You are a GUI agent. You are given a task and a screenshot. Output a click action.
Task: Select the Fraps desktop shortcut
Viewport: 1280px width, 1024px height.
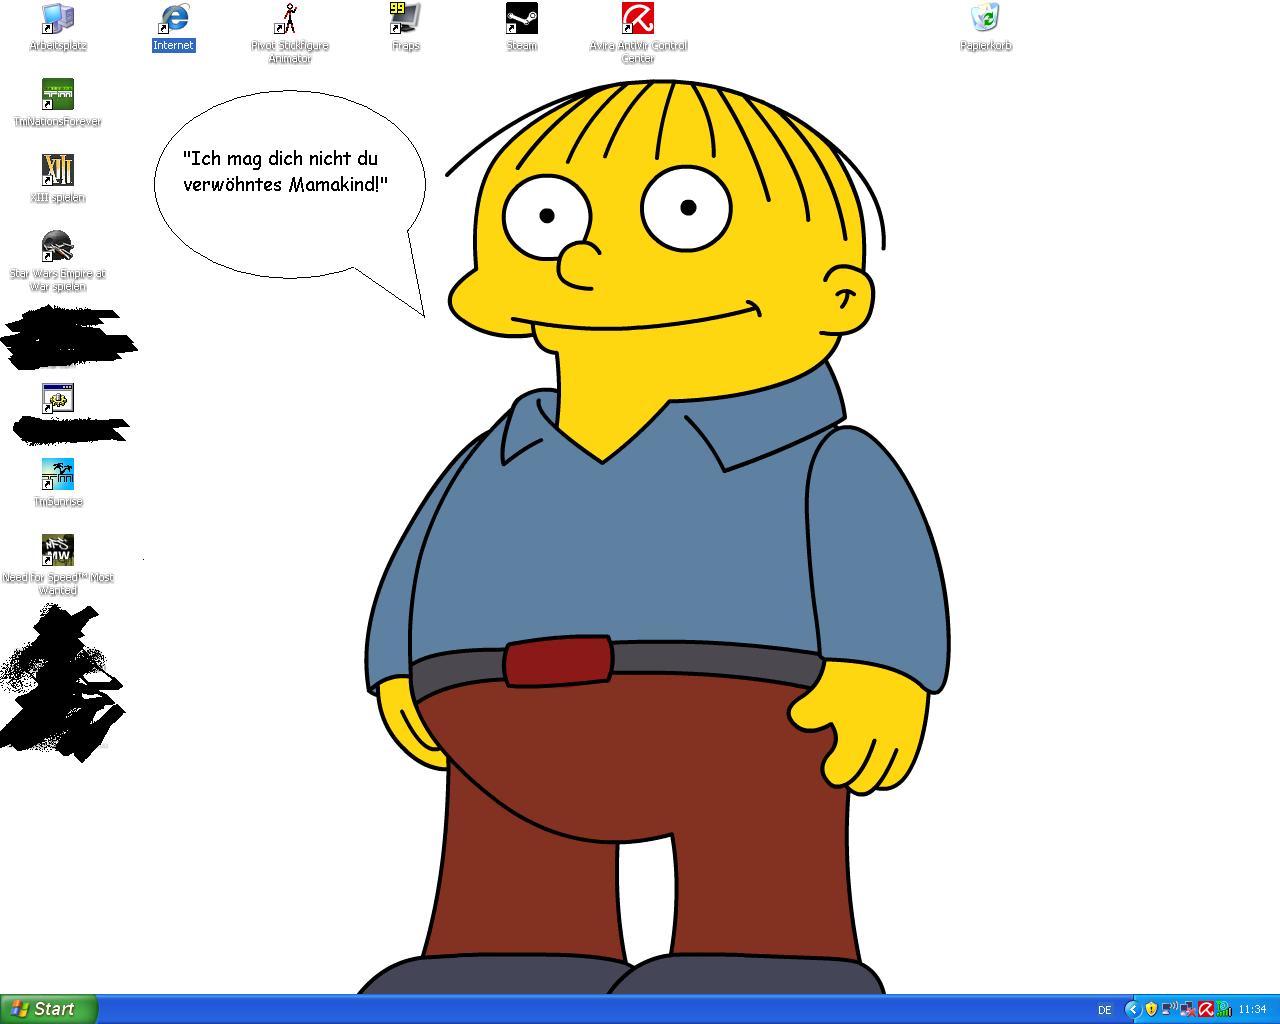pos(405,19)
